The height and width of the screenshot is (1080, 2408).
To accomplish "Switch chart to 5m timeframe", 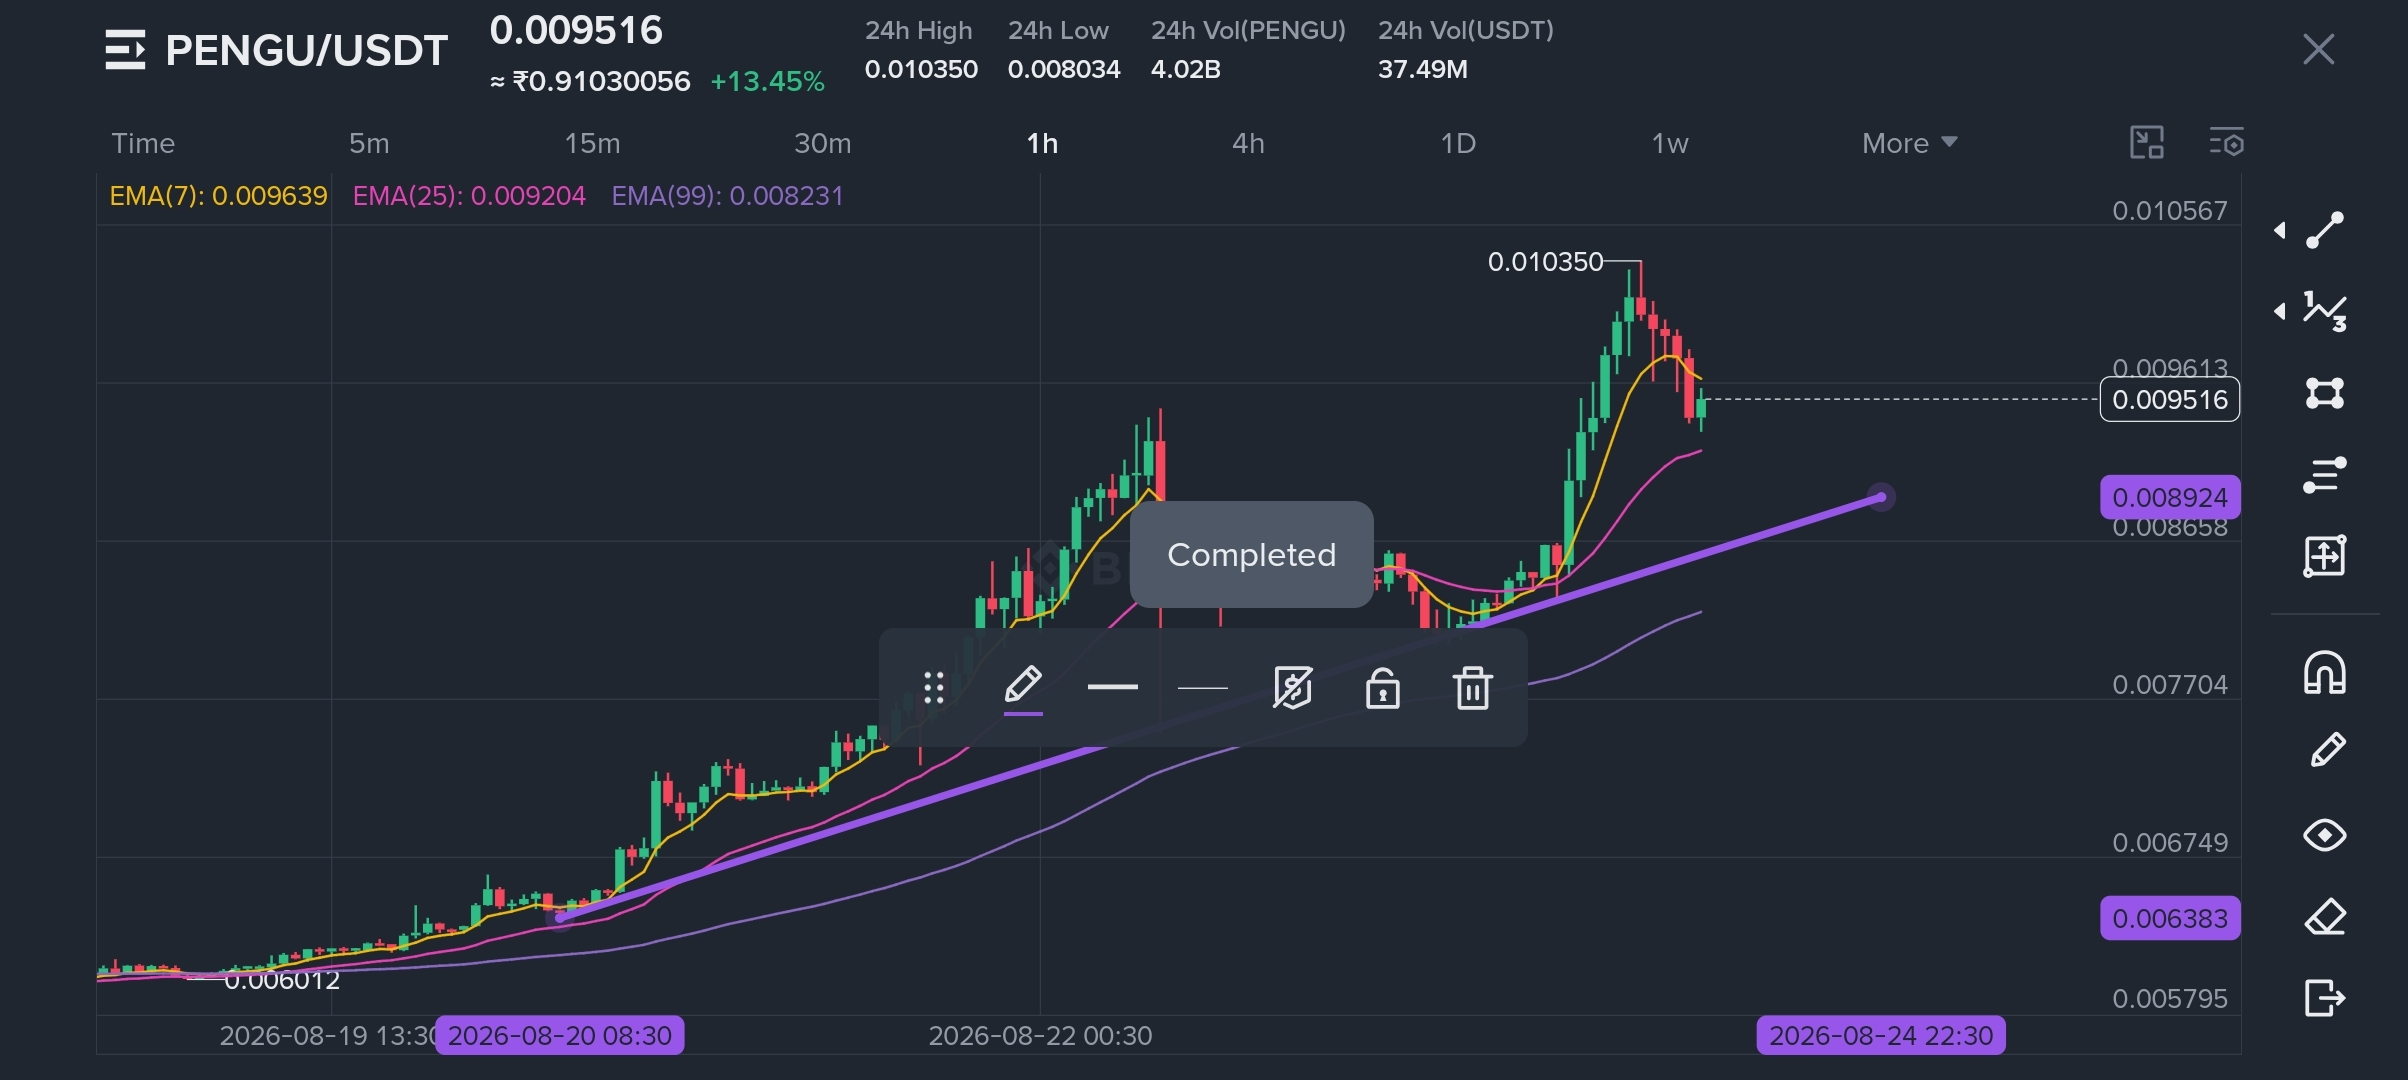I will click(x=369, y=143).
